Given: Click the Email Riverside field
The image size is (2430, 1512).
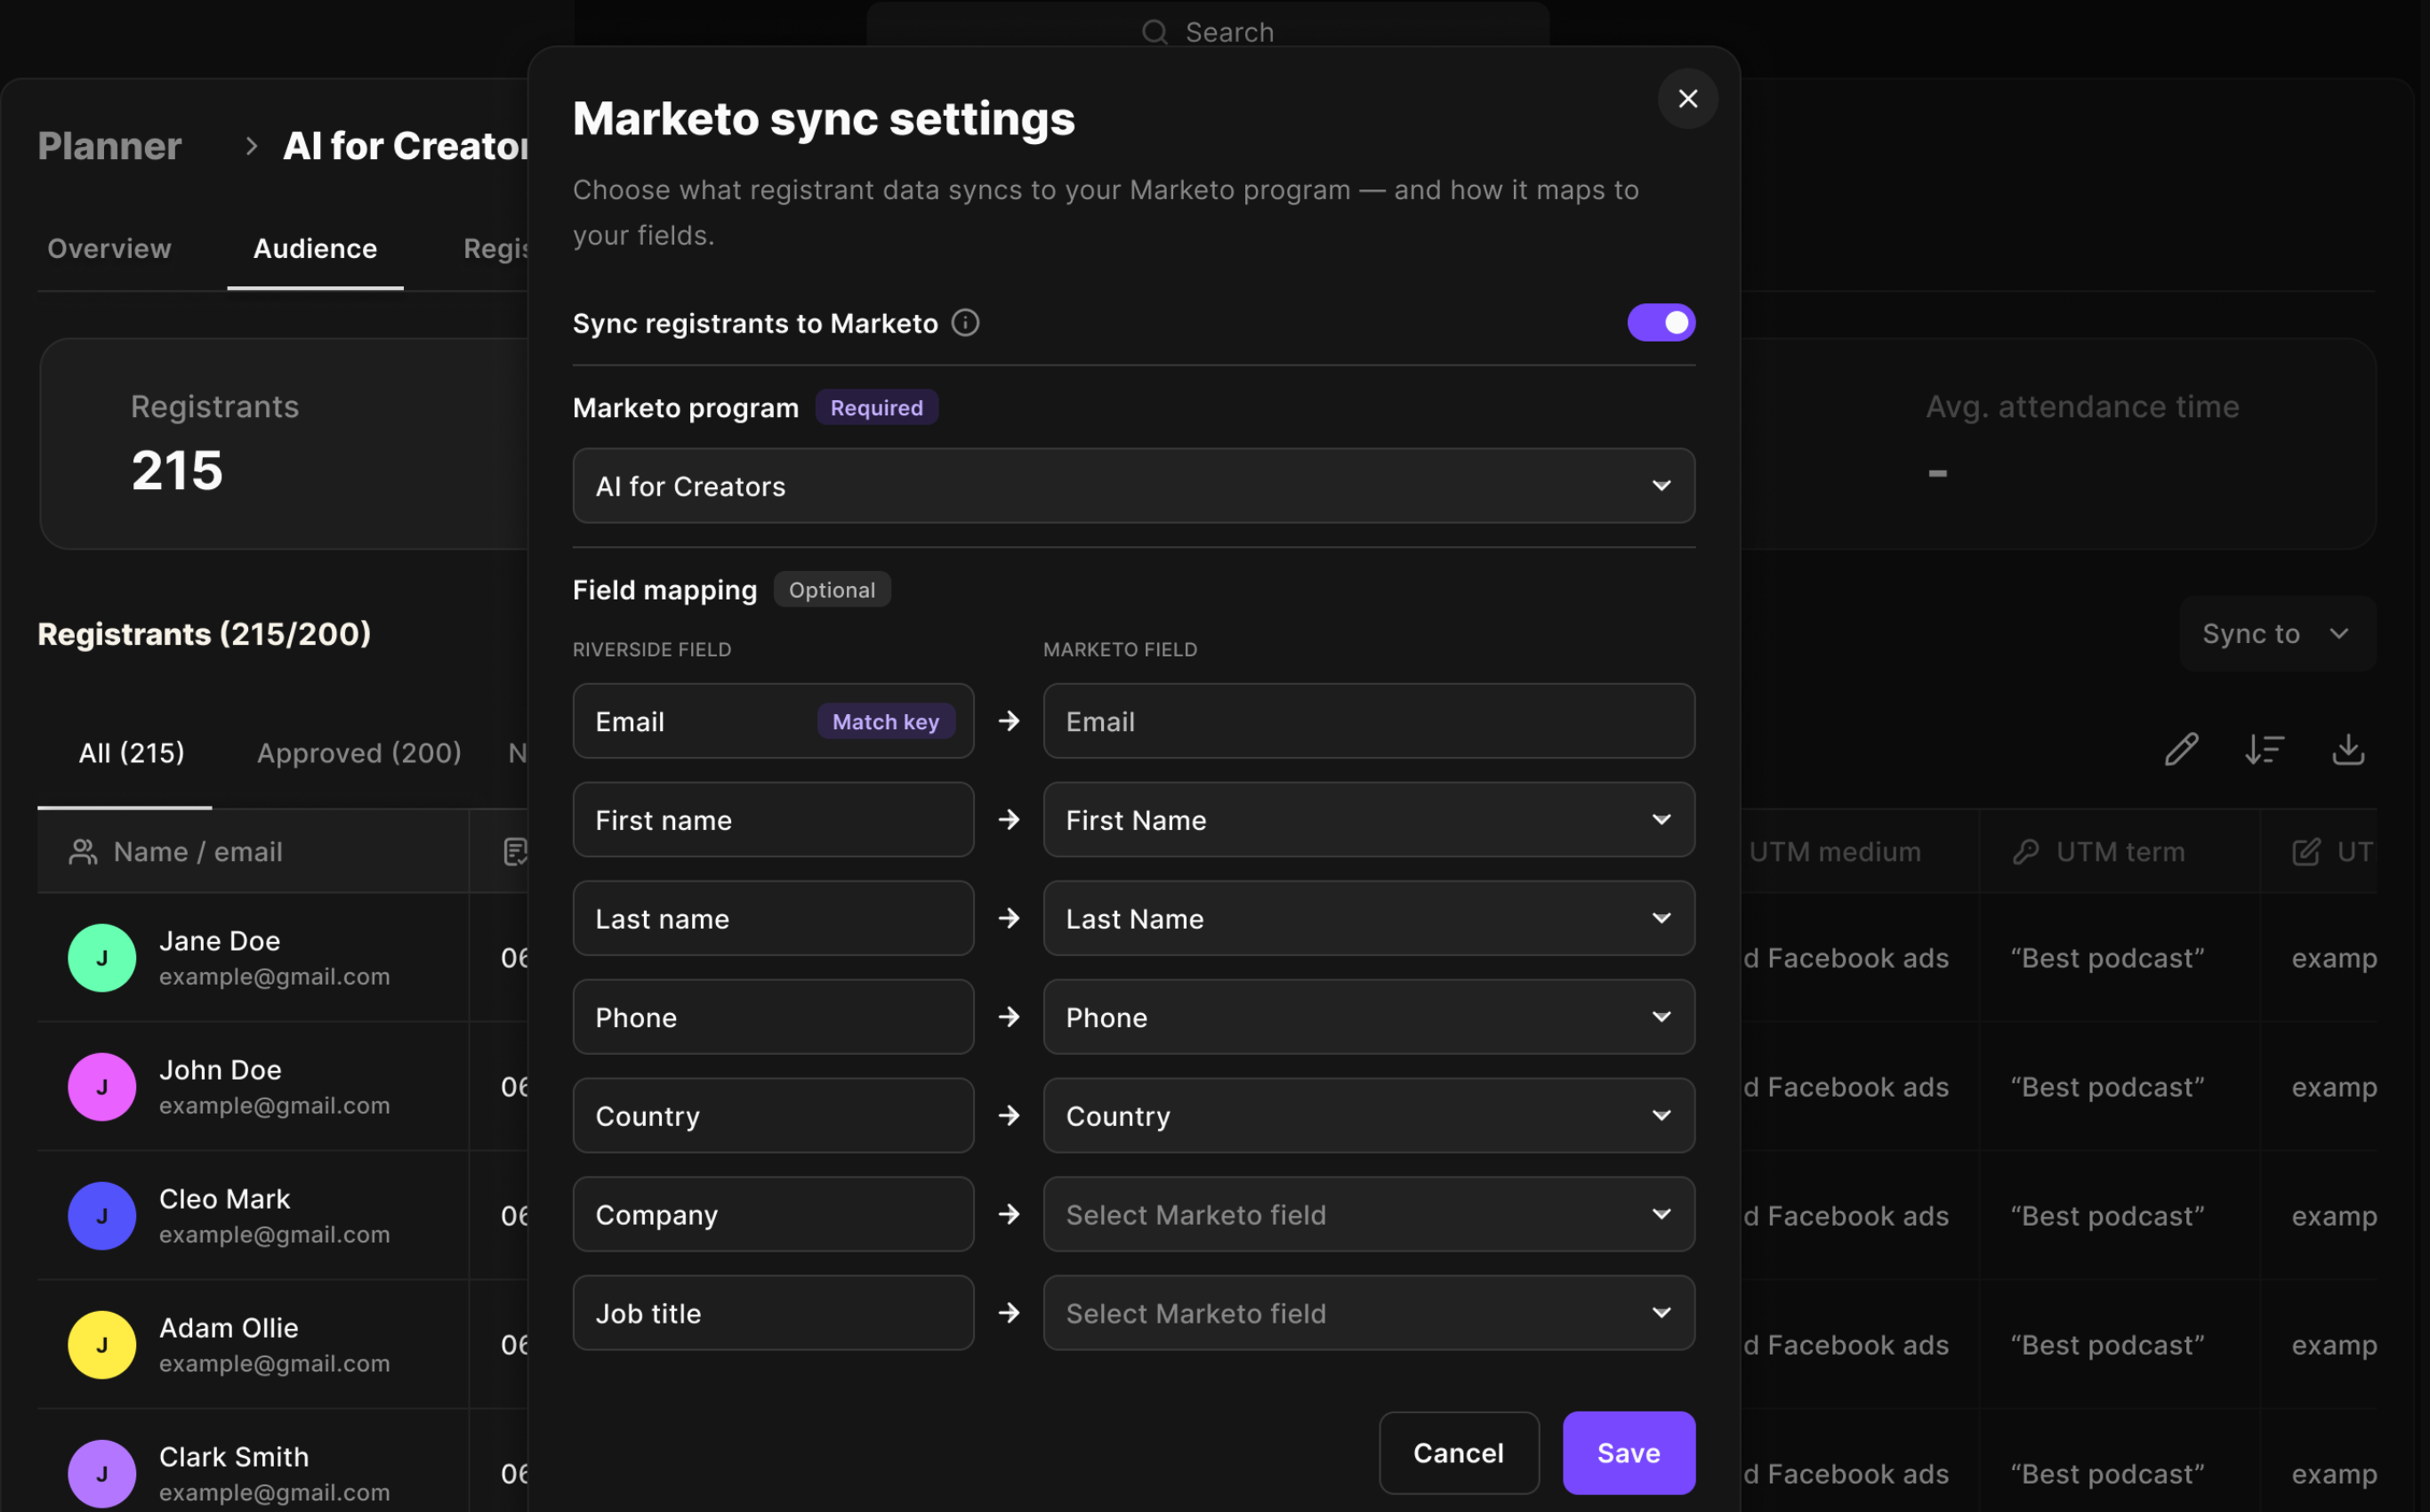Looking at the screenshot, I should click(x=773, y=721).
